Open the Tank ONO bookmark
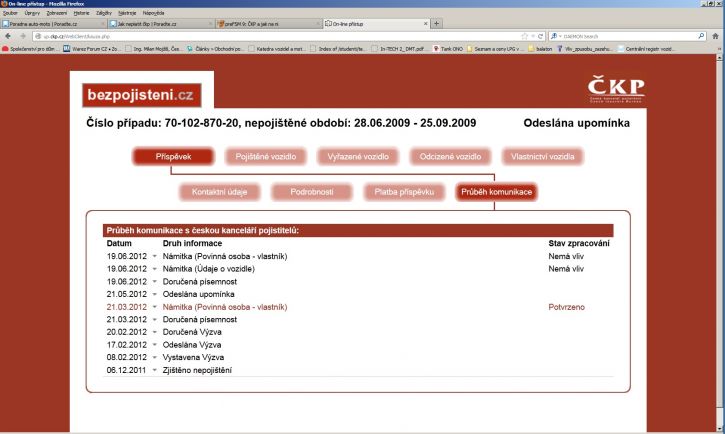 448,49
